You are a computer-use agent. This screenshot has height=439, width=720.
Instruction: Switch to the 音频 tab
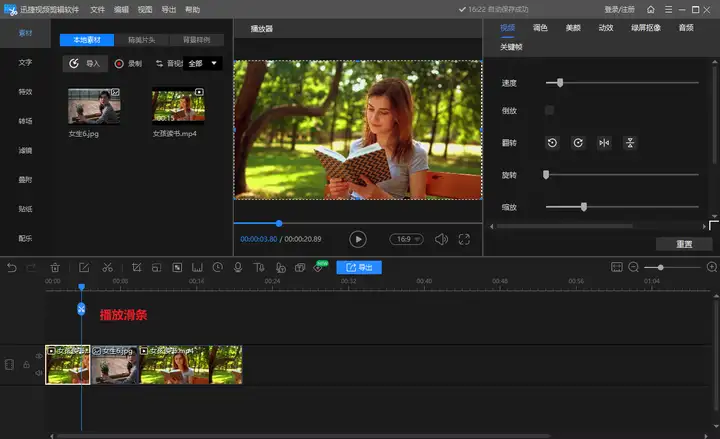[686, 28]
